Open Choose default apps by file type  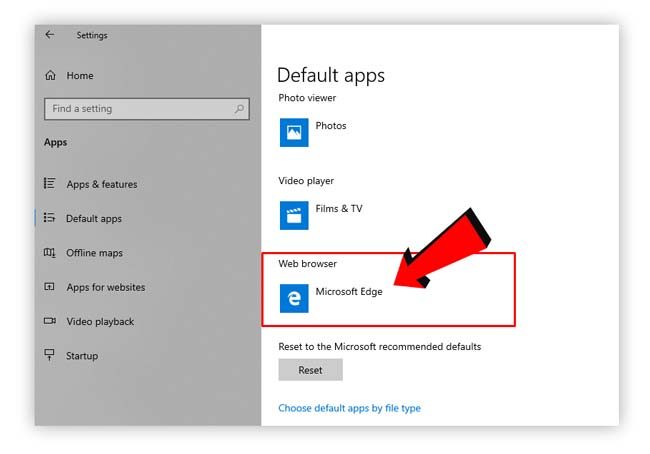[x=349, y=408]
